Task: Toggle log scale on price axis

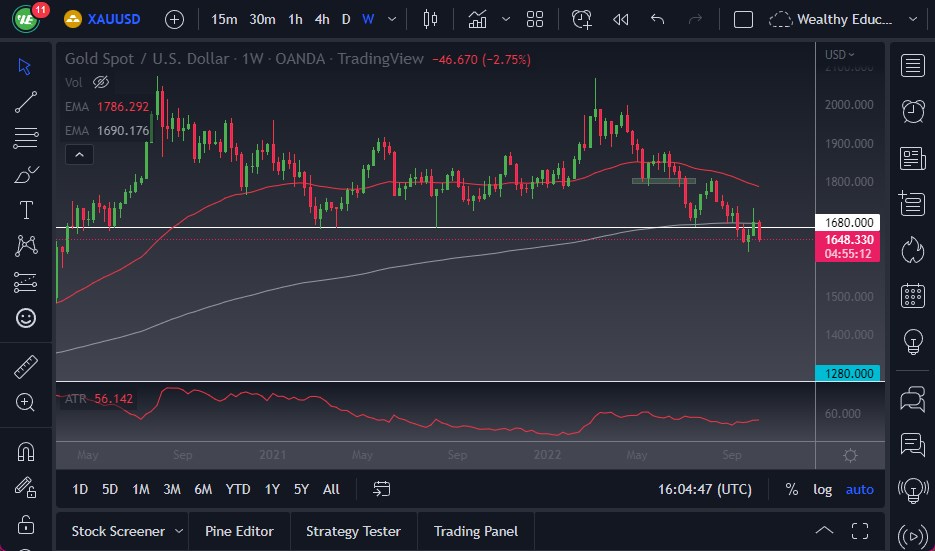Action: [822, 489]
